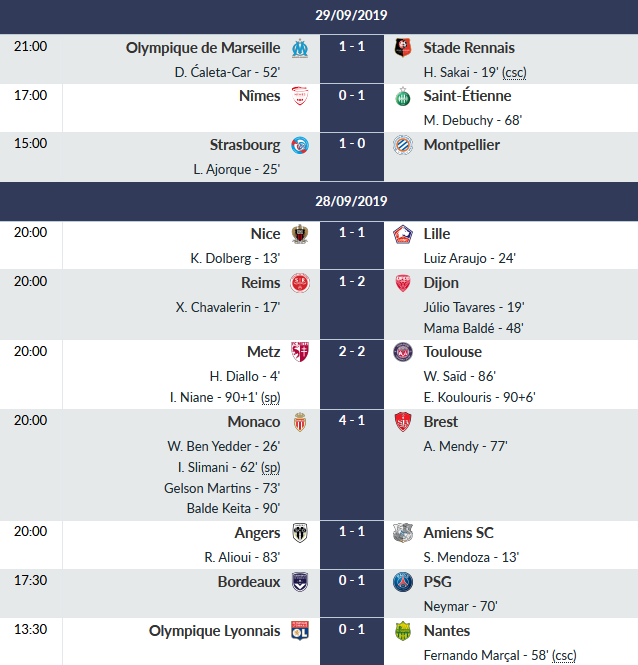Click the Strasbourg club badge

299,145
